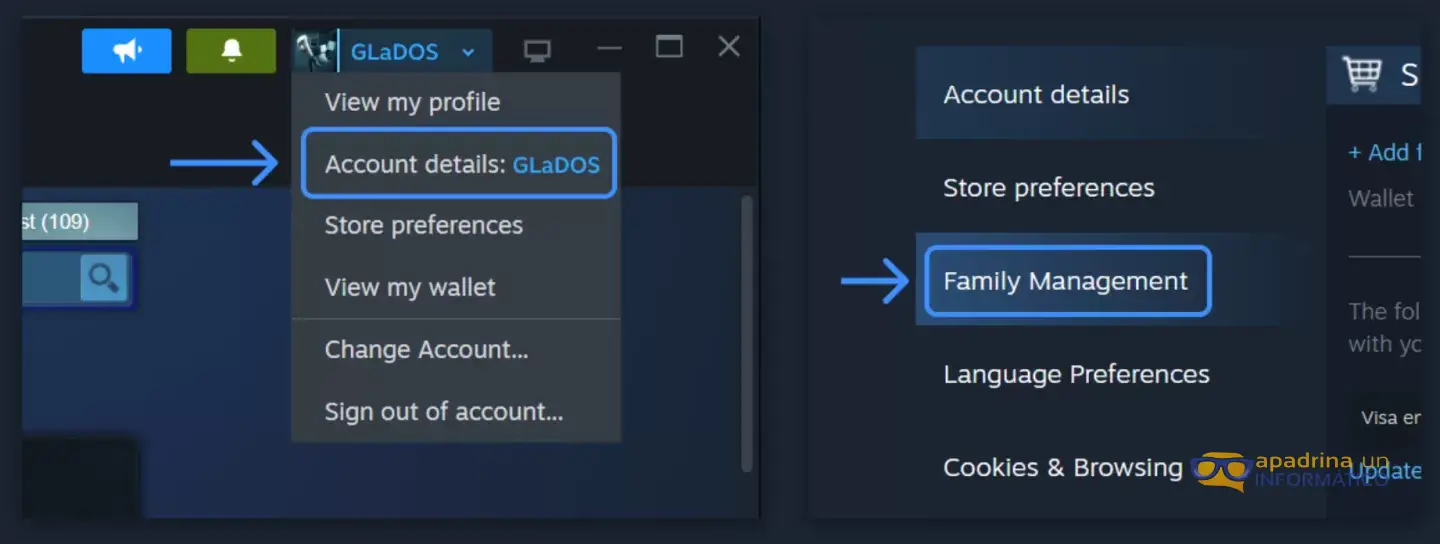Image resolution: width=1440 pixels, height=544 pixels.
Task: Open Family Management in the sidebar
Action: point(1067,282)
